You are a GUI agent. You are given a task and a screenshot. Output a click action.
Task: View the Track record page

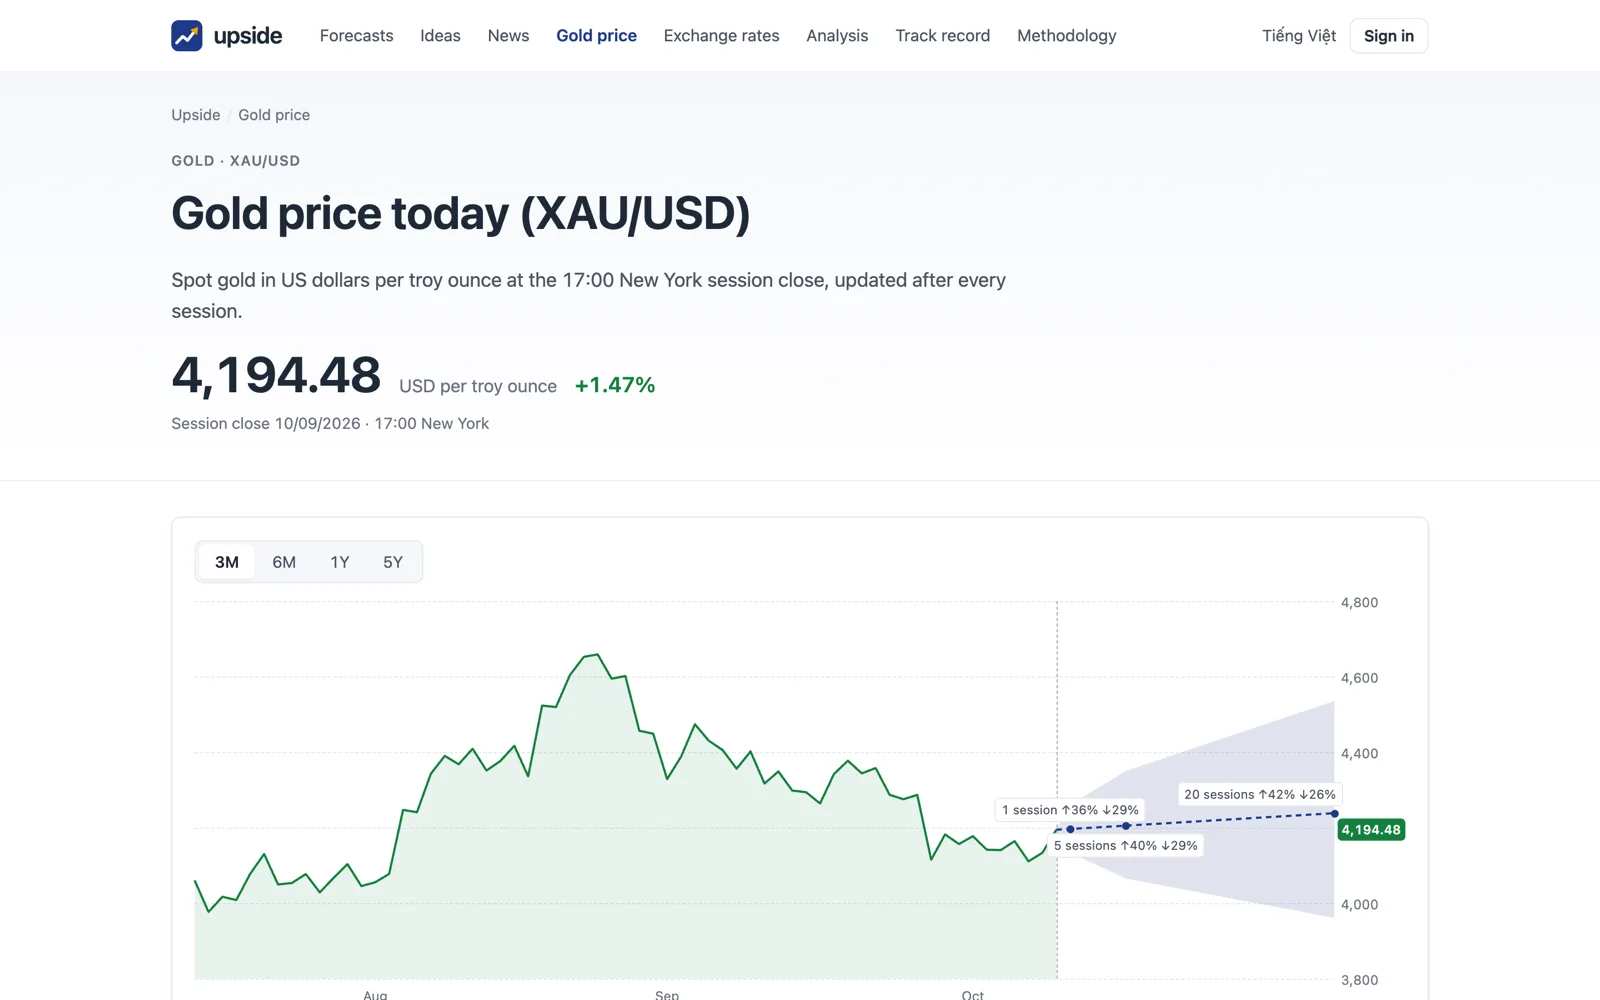(942, 36)
